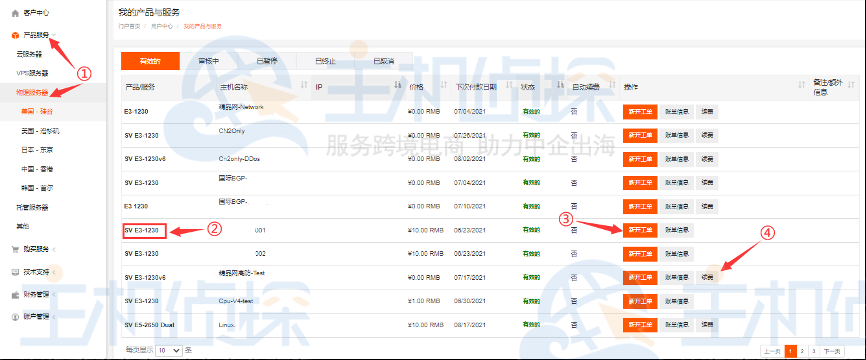Select 日本 - 东京 location

click(x=37, y=150)
